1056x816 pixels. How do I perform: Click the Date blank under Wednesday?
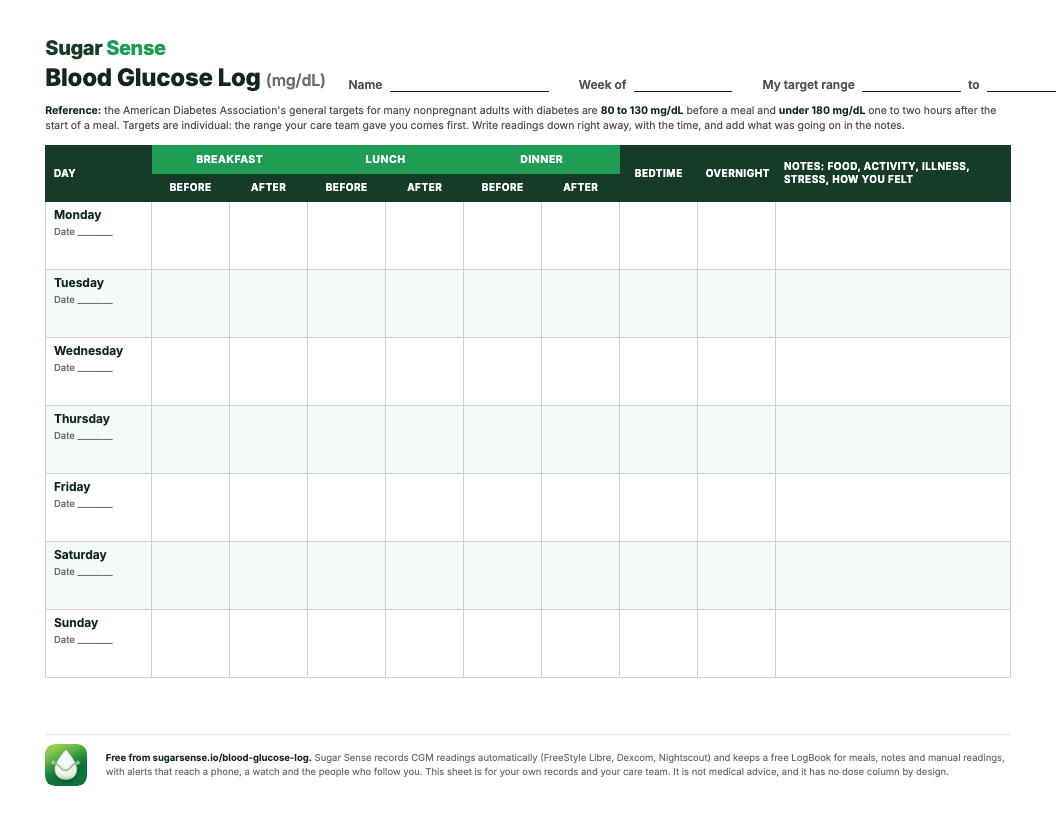95,370
